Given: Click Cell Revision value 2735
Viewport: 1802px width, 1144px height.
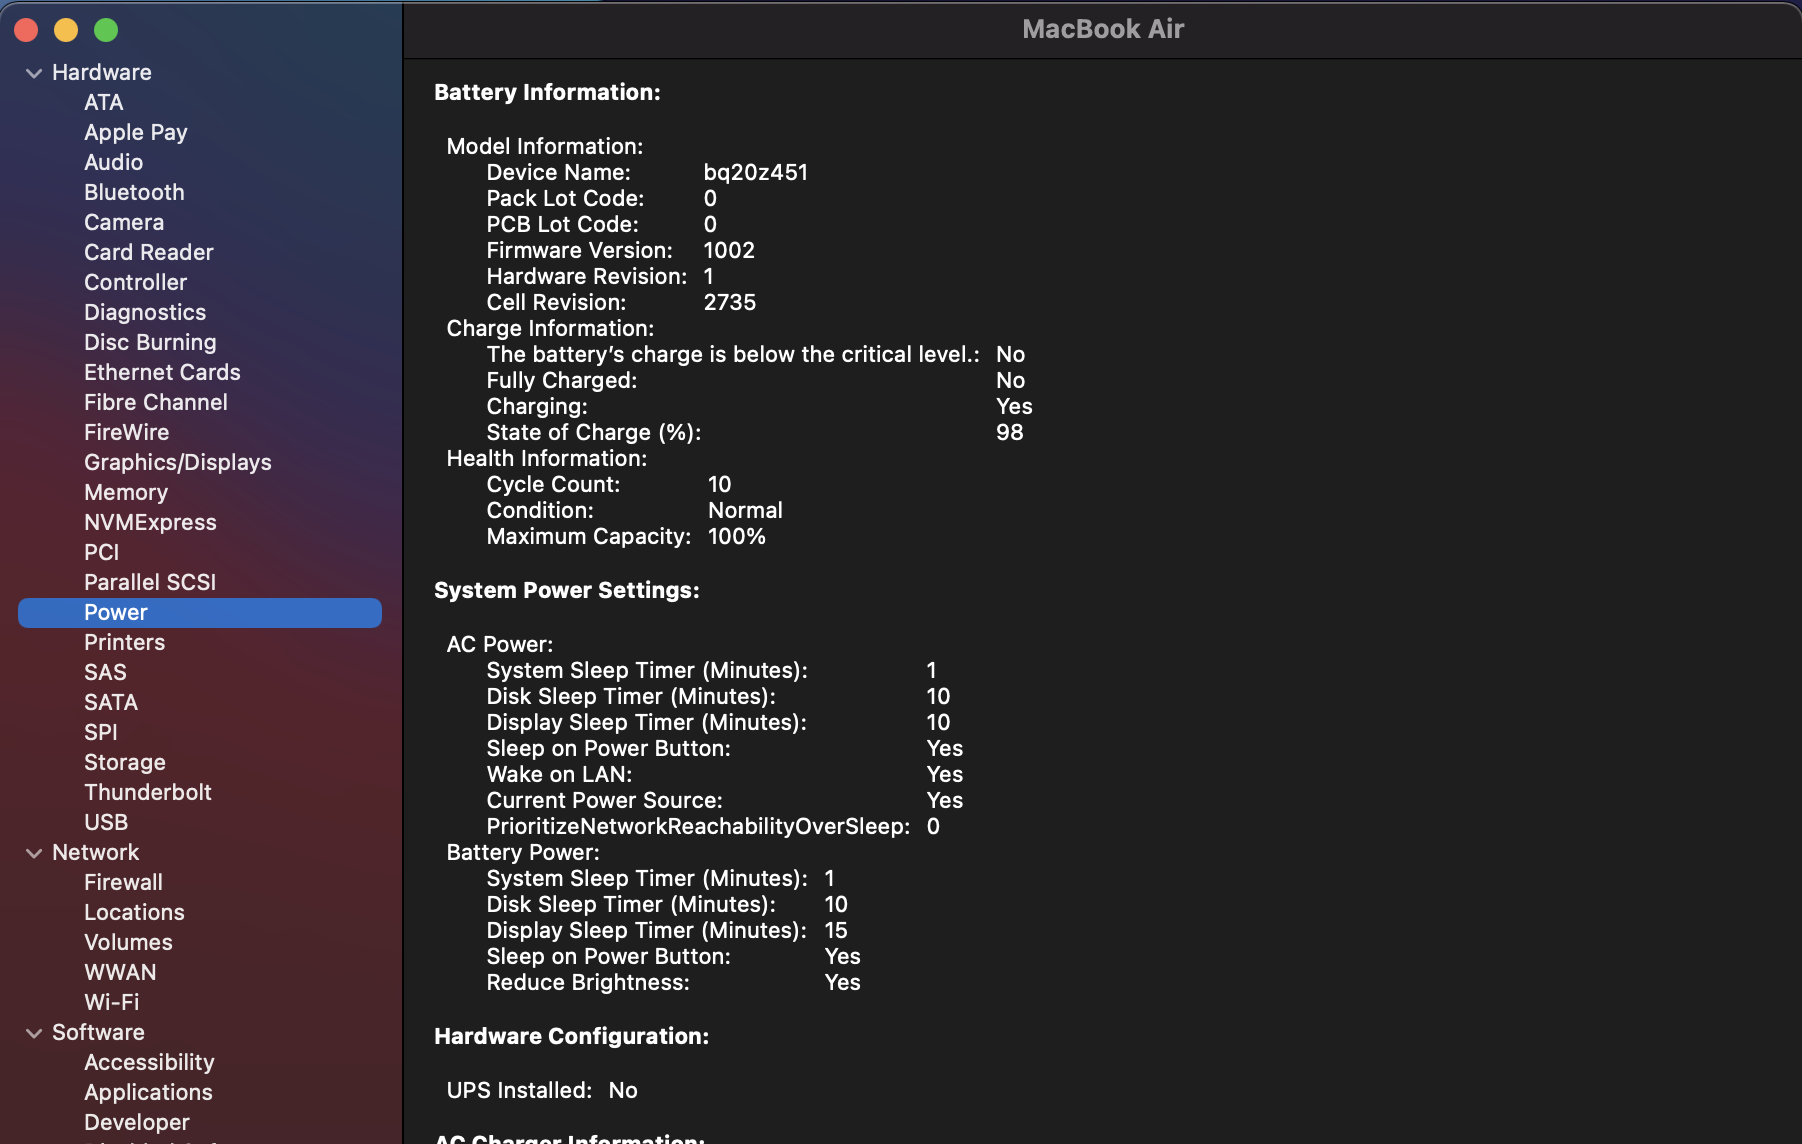Looking at the screenshot, I should 730,303.
